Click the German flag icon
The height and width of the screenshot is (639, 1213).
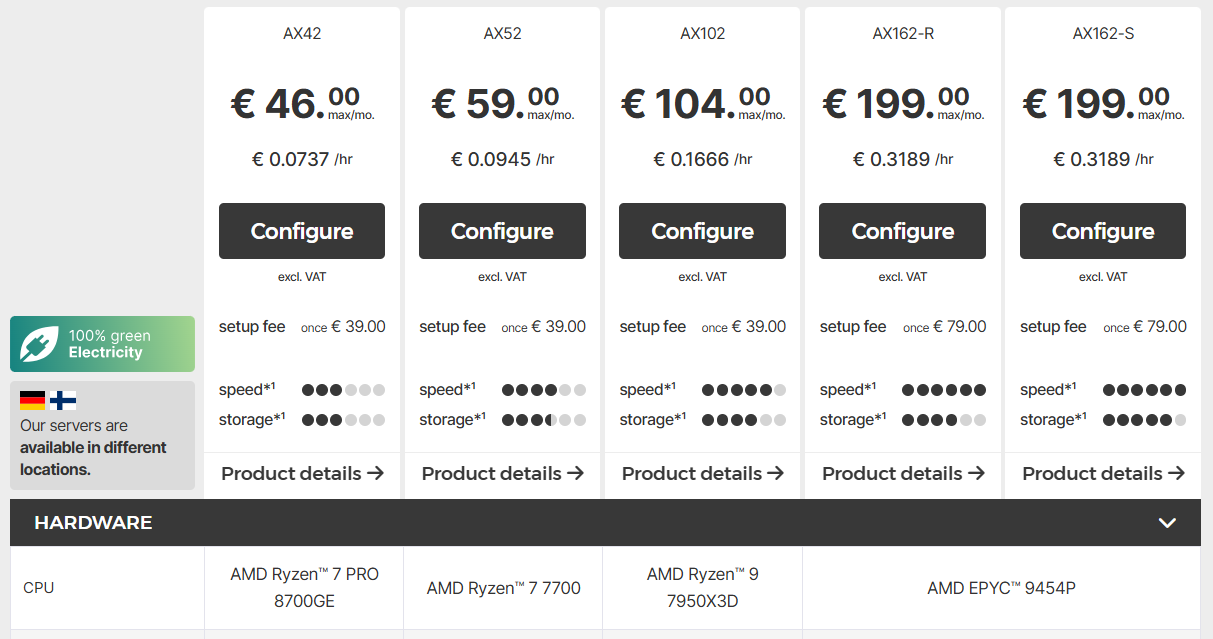click(33, 400)
